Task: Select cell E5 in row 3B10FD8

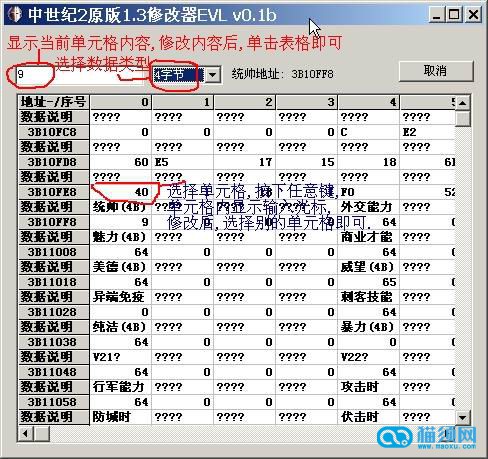Action: click(183, 162)
